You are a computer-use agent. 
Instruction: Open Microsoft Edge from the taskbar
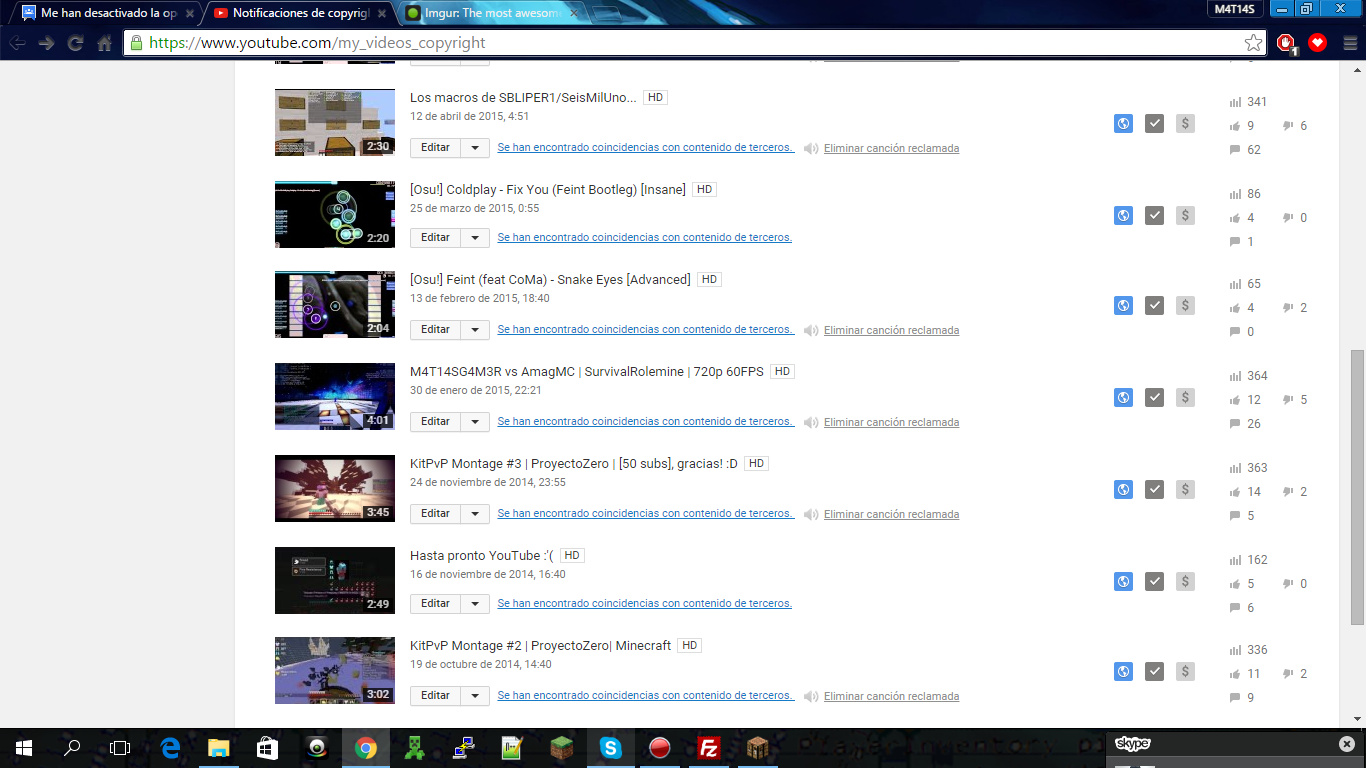170,747
